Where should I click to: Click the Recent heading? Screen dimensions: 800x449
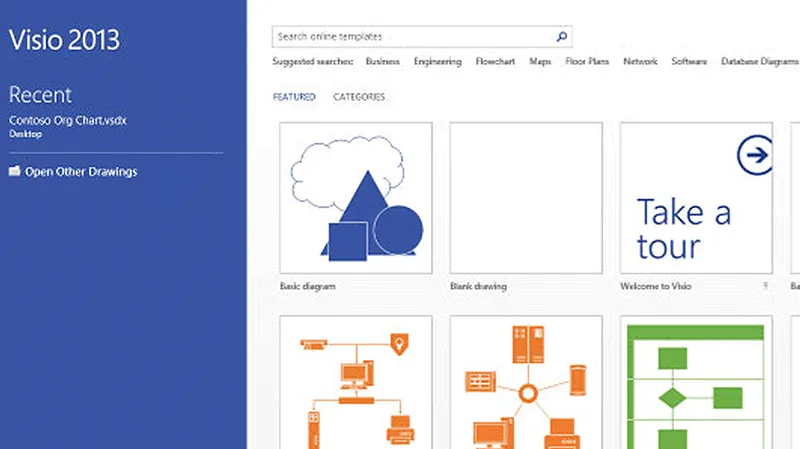pyautogui.click(x=40, y=95)
